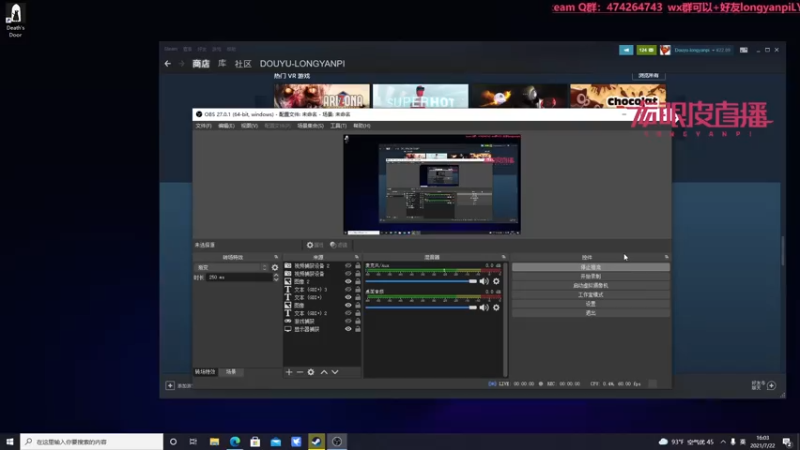Open Death's Door desktop shortcut
Image resolution: width=800 pixels, height=450 pixels.
click(15, 19)
